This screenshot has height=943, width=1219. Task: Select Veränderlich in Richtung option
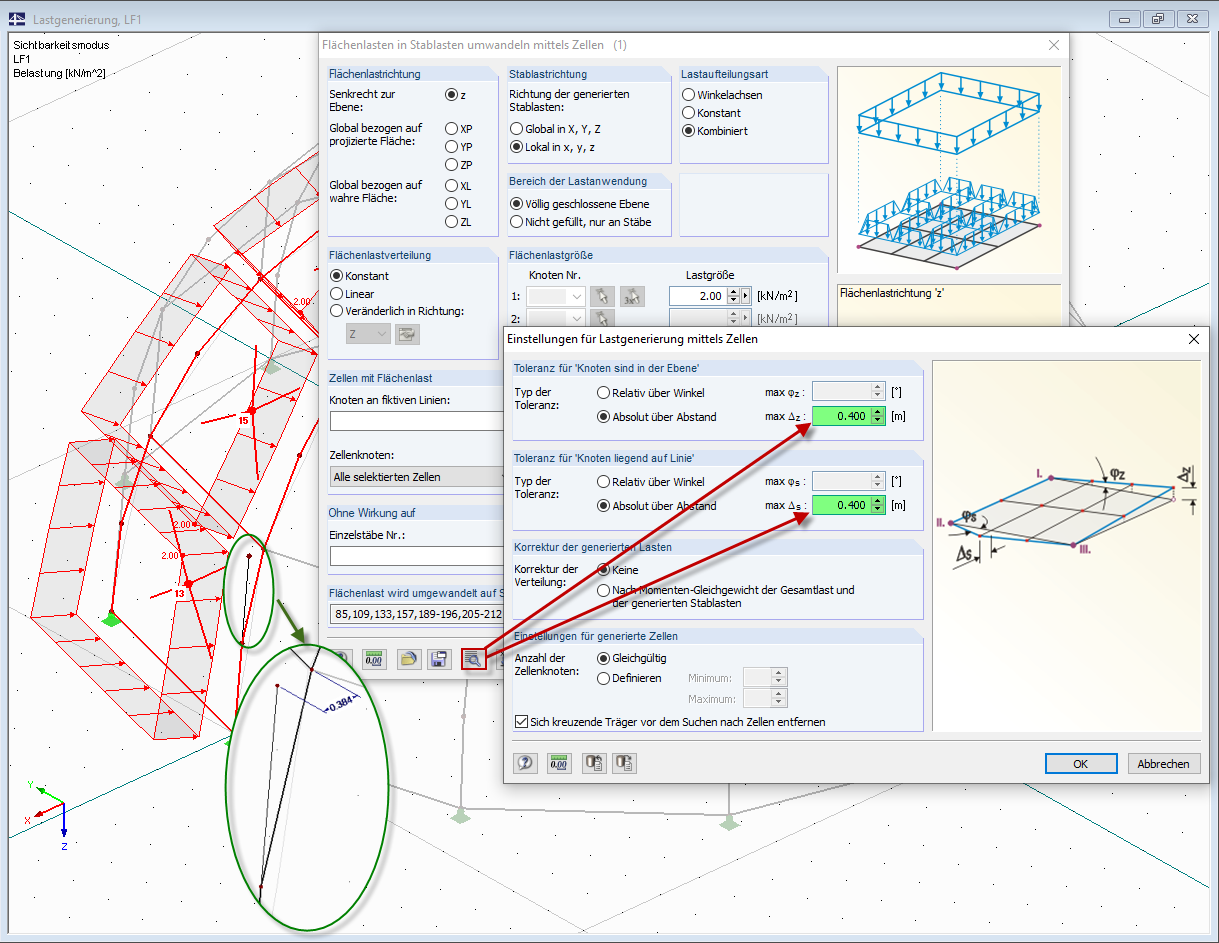(336, 311)
